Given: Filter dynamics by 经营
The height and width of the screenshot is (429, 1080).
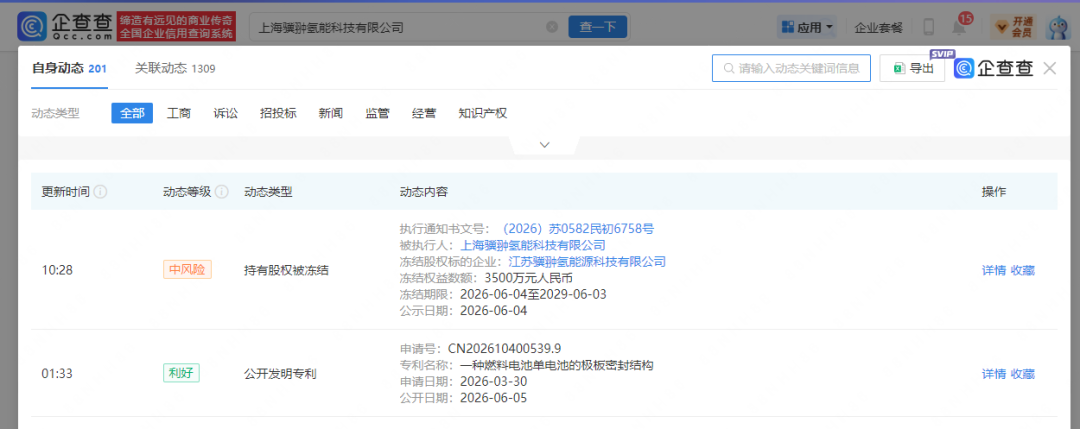Looking at the screenshot, I should (x=424, y=114).
